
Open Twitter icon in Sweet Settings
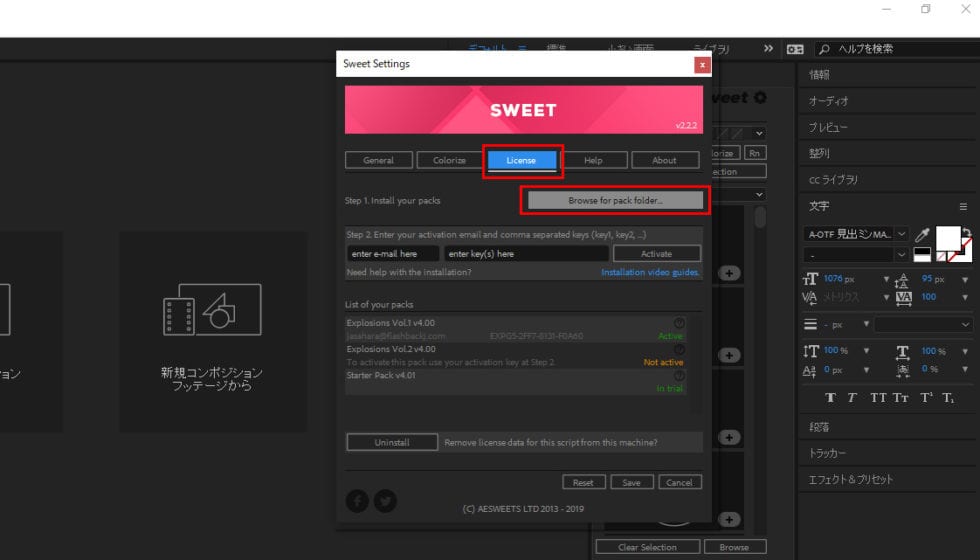pyautogui.click(x=385, y=501)
